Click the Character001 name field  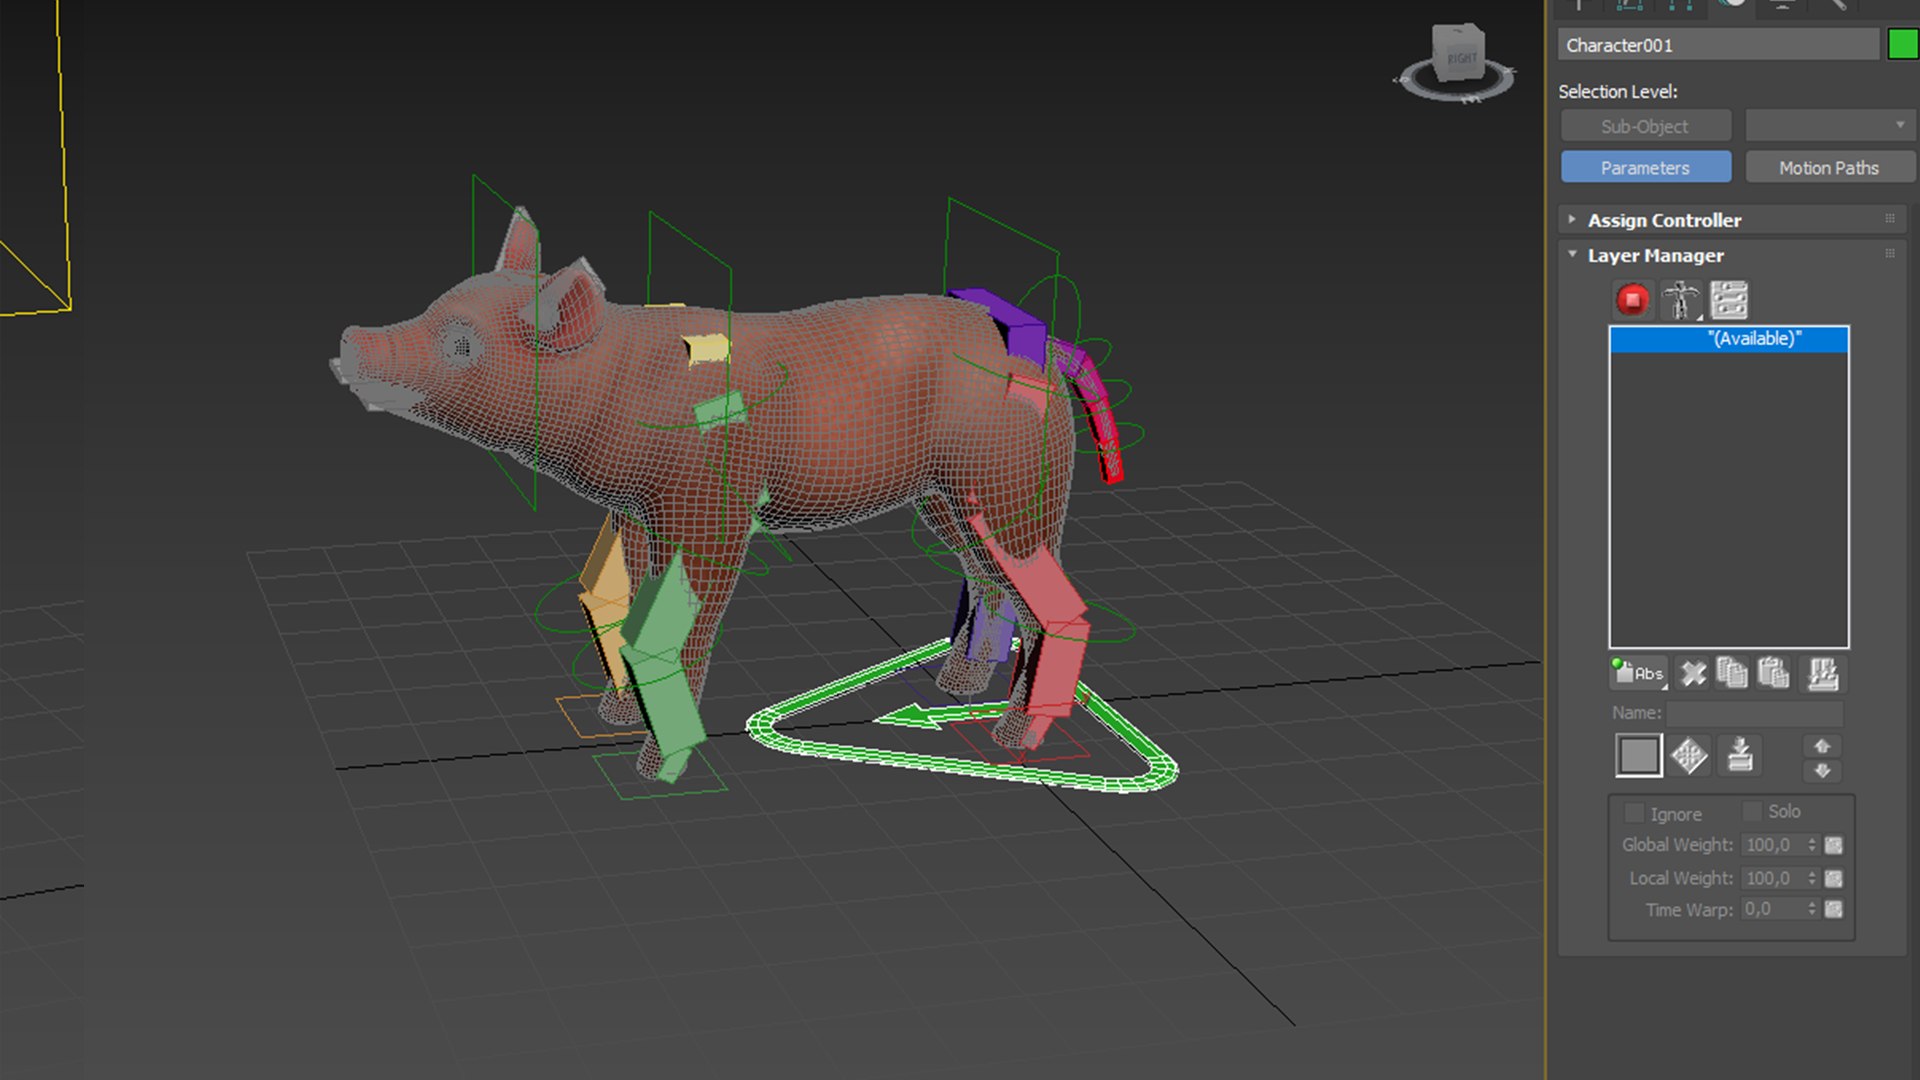pos(1718,45)
